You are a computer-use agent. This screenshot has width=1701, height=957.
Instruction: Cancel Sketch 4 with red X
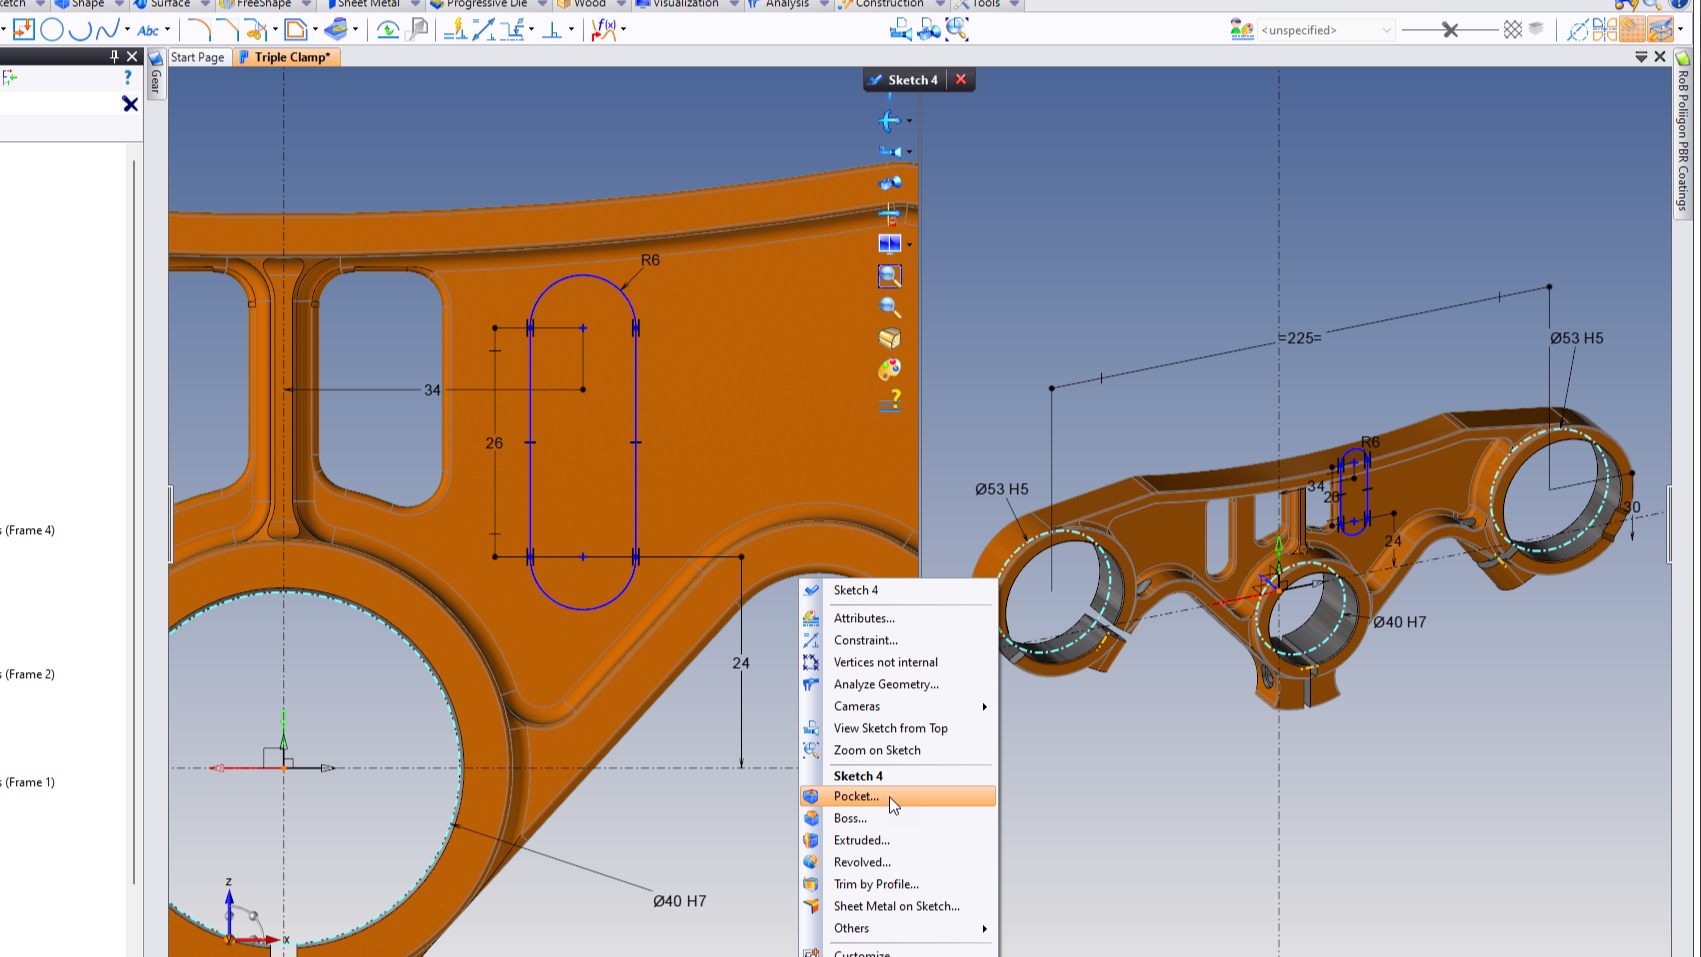coord(961,80)
